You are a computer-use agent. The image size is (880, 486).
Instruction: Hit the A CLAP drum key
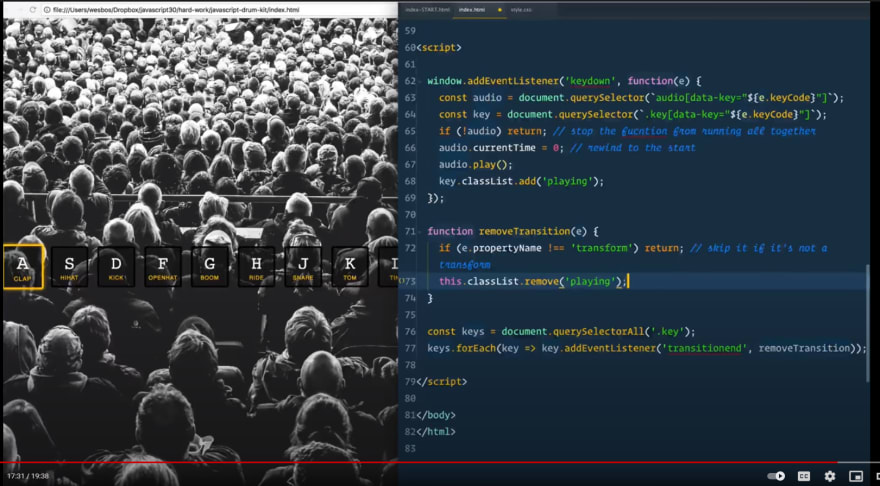pos(23,267)
